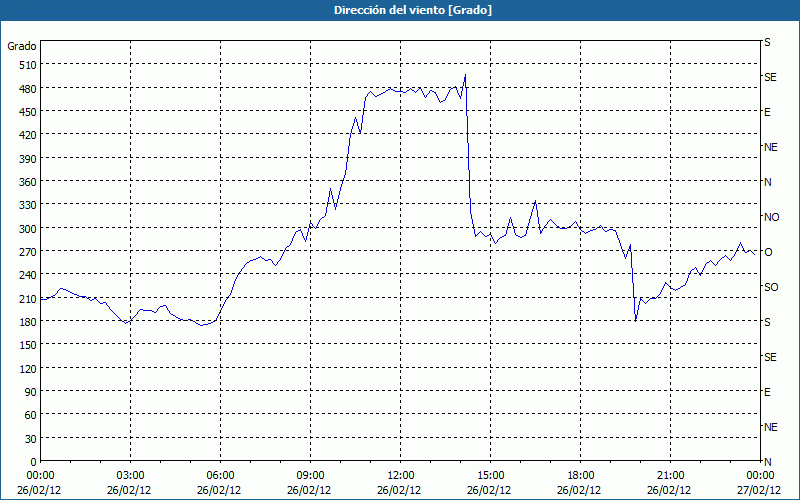This screenshot has width=800, height=500.
Task: Click the 26/02/12 date under 03:00
Action: (129, 490)
